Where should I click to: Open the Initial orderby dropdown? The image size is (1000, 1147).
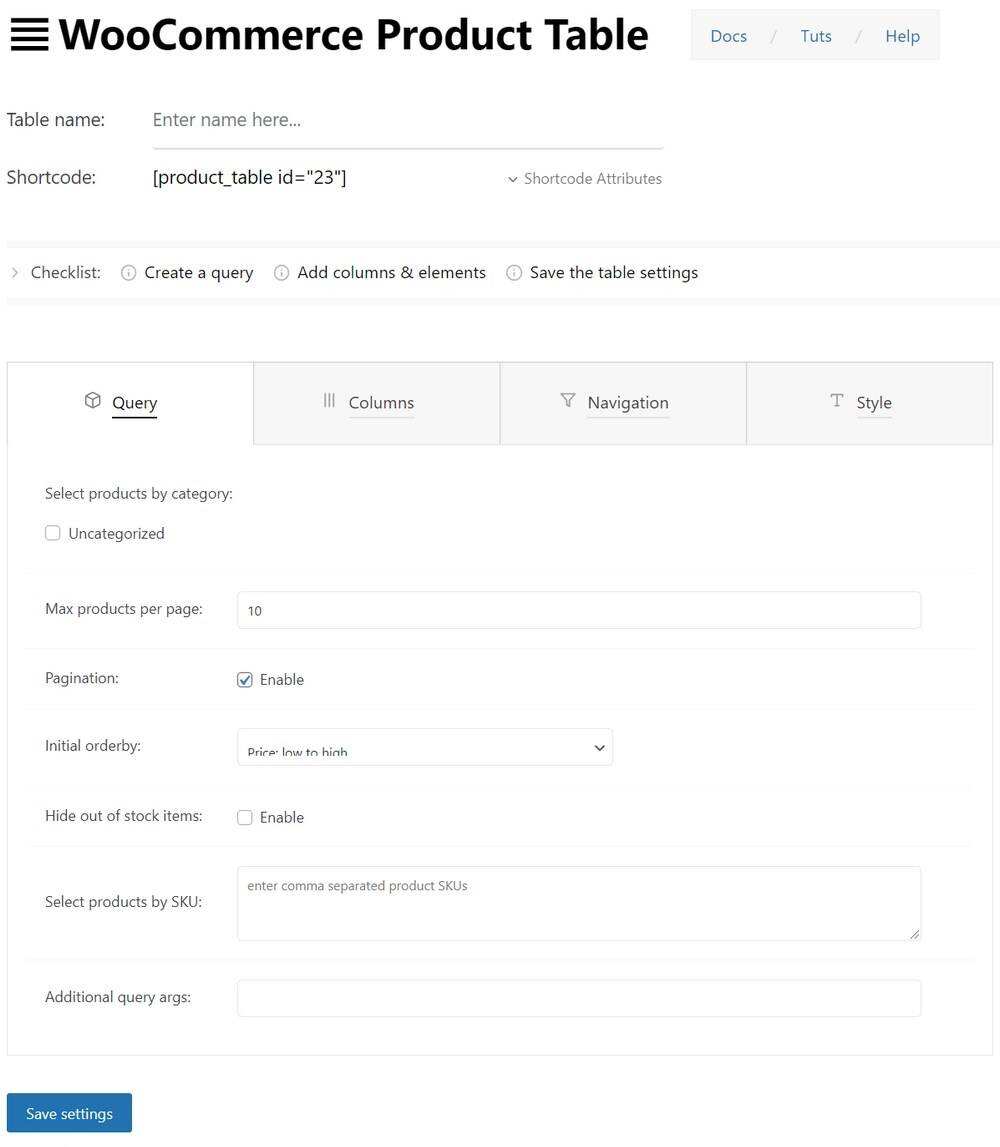click(x=425, y=748)
